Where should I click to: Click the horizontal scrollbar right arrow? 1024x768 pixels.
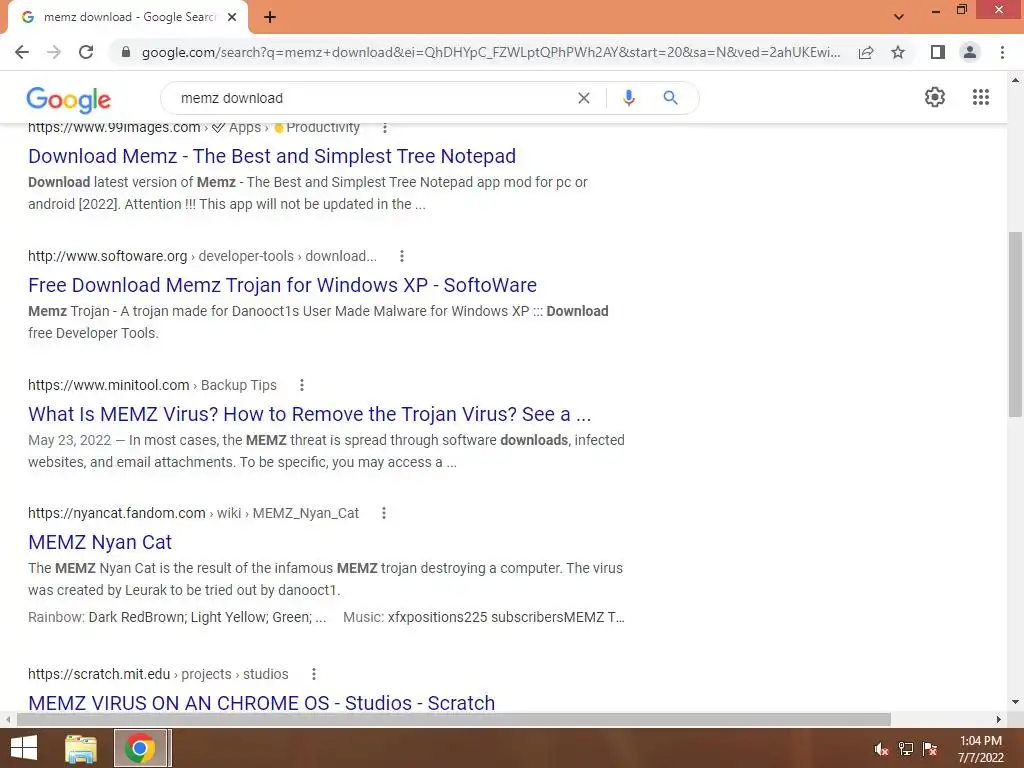[999, 719]
